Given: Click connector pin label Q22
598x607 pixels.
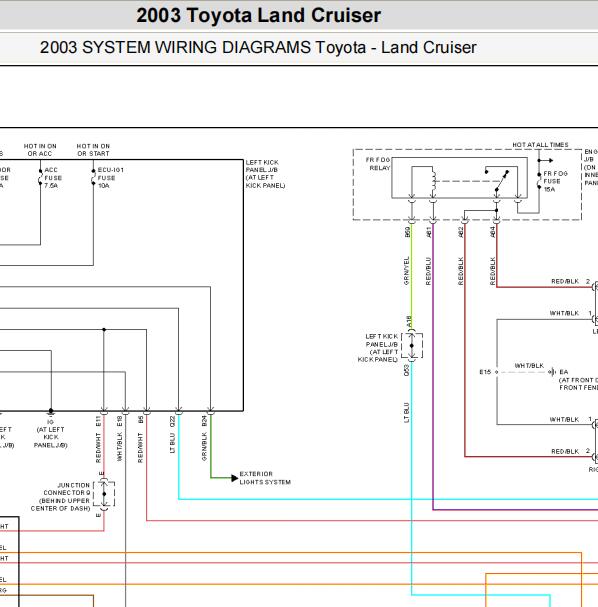Looking at the screenshot, I should click(x=172, y=422).
